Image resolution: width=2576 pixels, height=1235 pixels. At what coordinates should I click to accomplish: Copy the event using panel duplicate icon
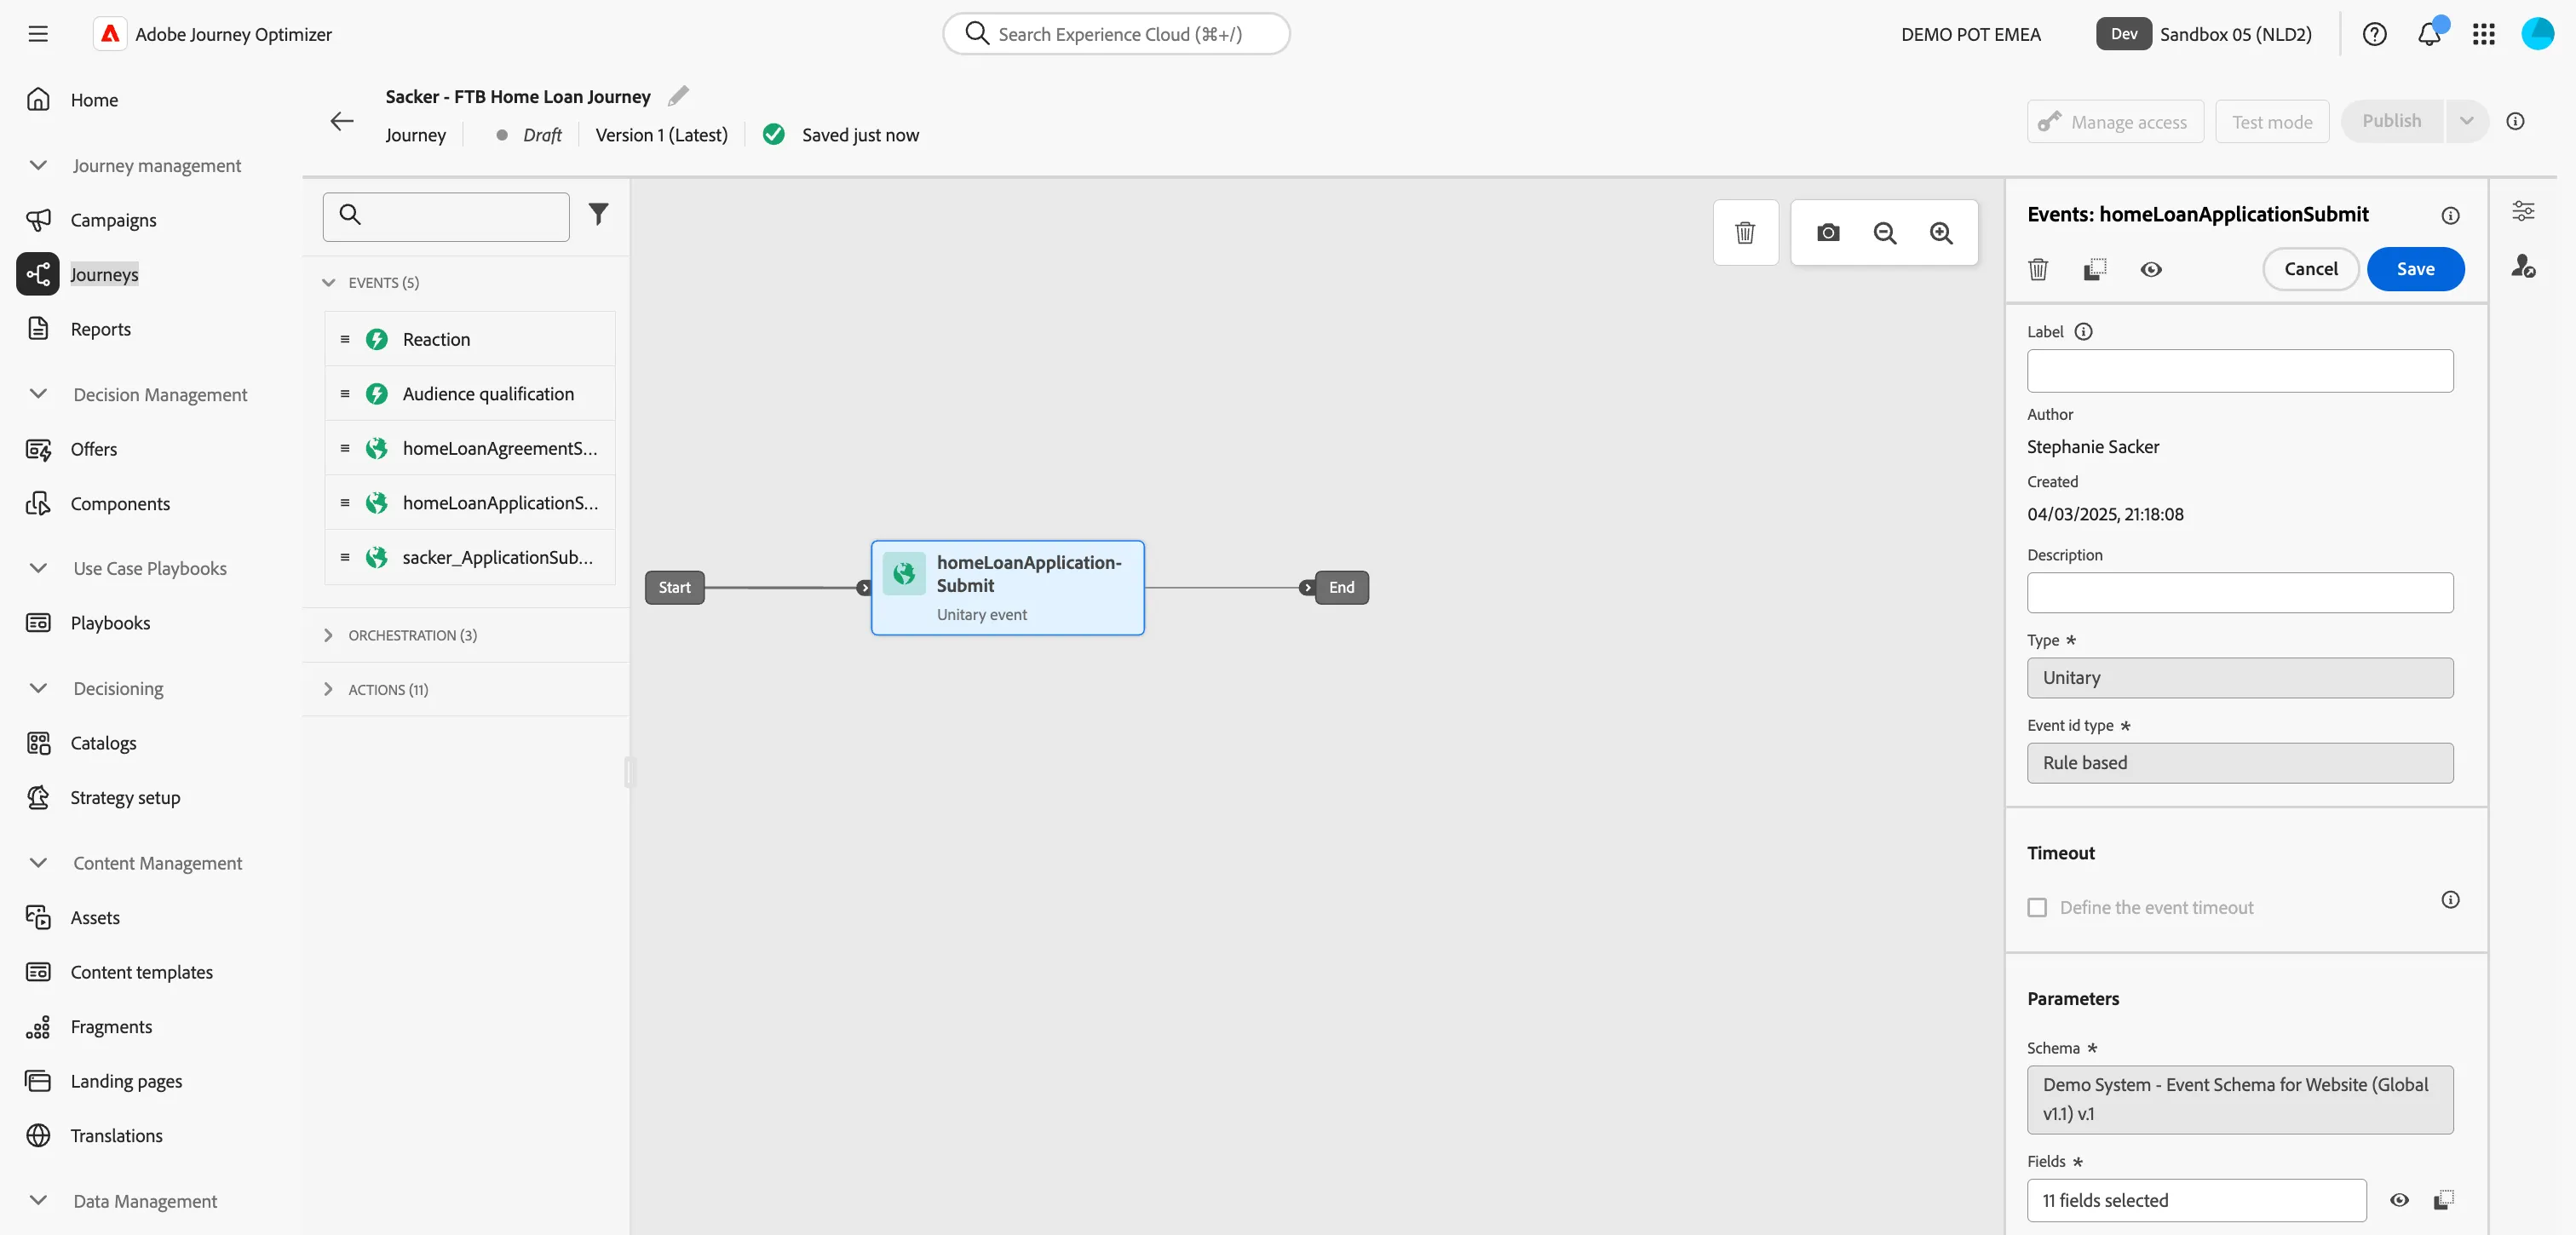pyautogui.click(x=2095, y=269)
